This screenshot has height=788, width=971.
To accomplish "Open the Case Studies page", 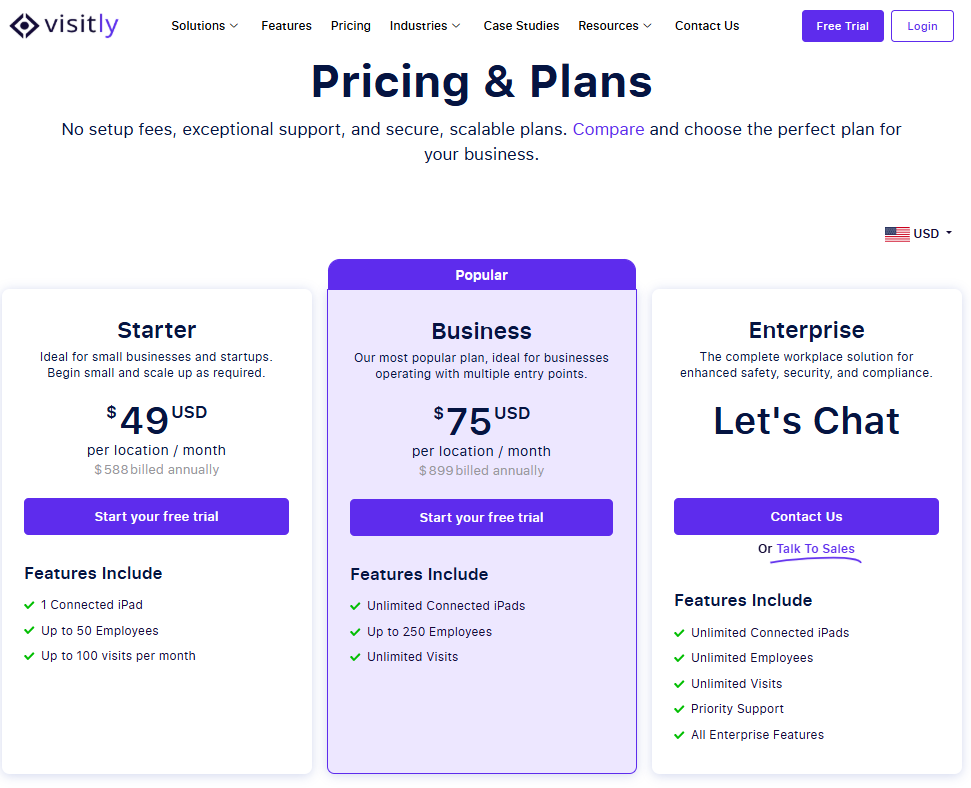I will coord(521,26).
